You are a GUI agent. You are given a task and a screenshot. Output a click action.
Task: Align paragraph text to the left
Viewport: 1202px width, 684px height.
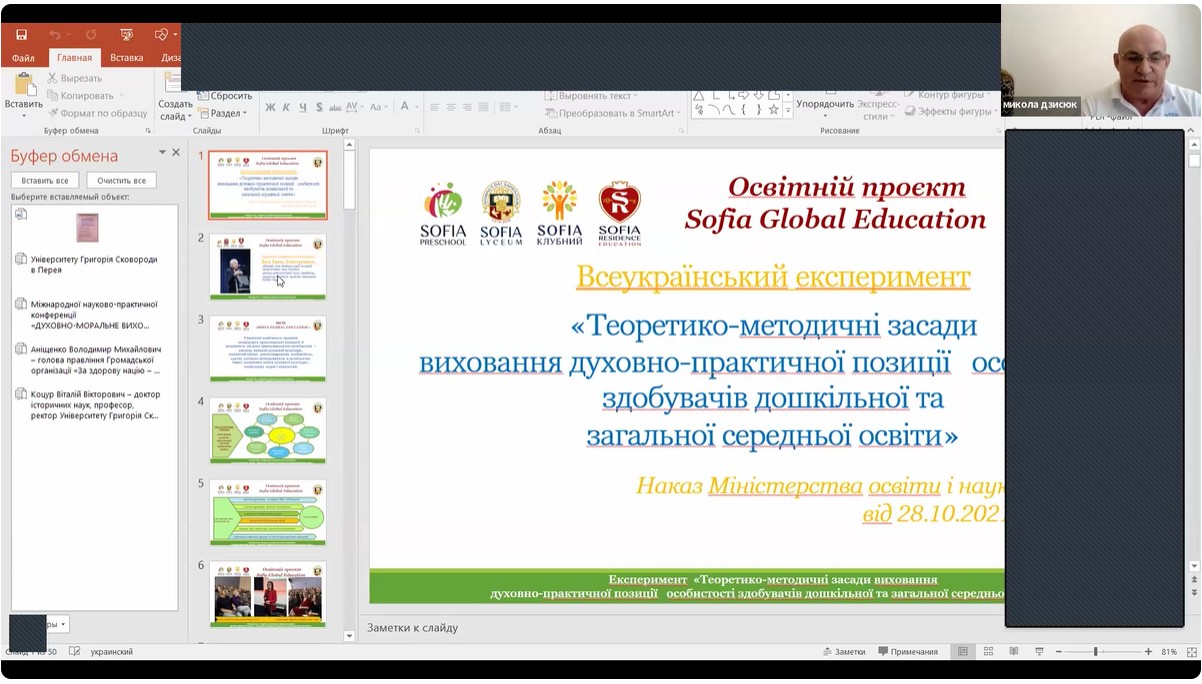pos(435,107)
